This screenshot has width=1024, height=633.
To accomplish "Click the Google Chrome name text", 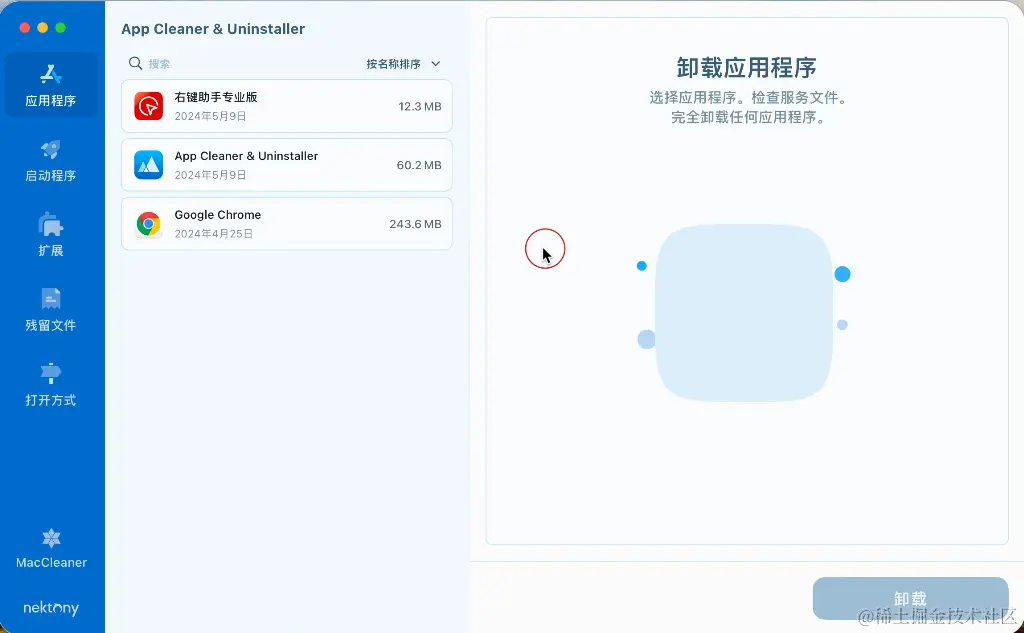I will coord(217,214).
